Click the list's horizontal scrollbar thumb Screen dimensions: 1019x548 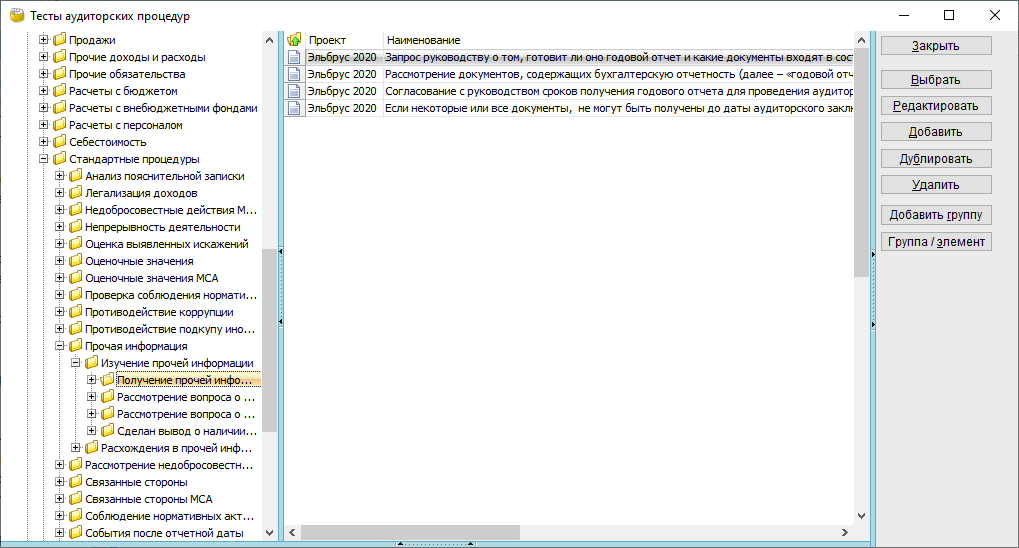coord(410,532)
